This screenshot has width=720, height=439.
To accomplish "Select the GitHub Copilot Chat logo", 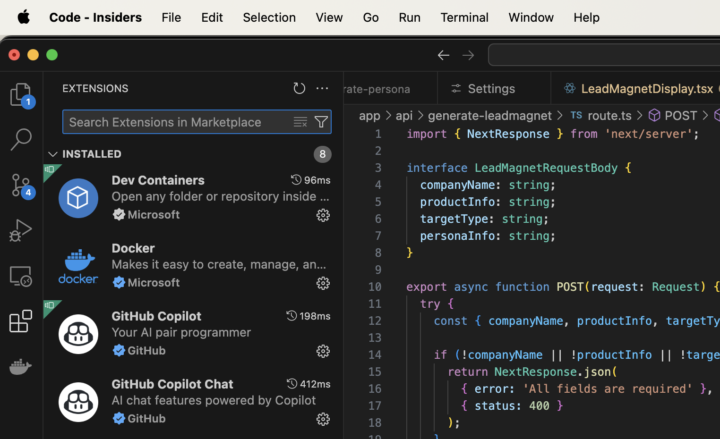I will (78, 402).
